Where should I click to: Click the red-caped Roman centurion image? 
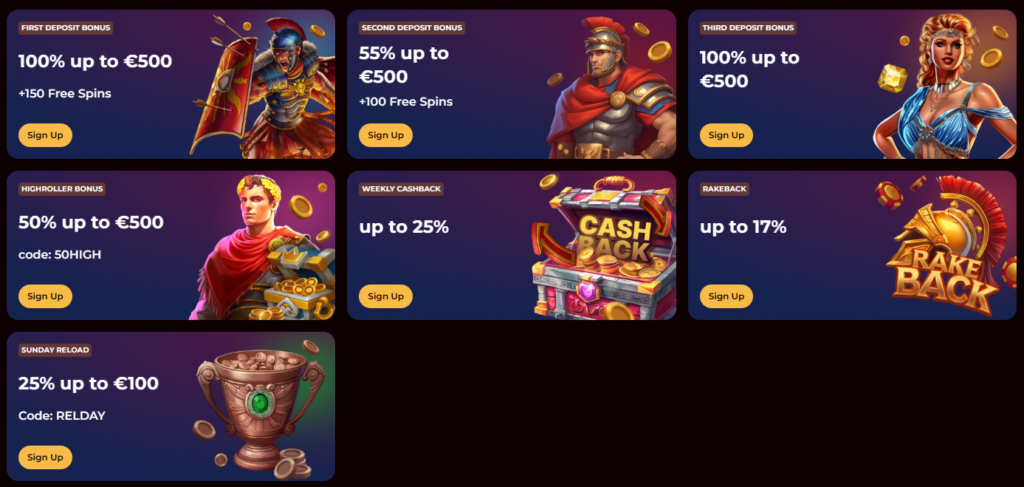point(611,89)
